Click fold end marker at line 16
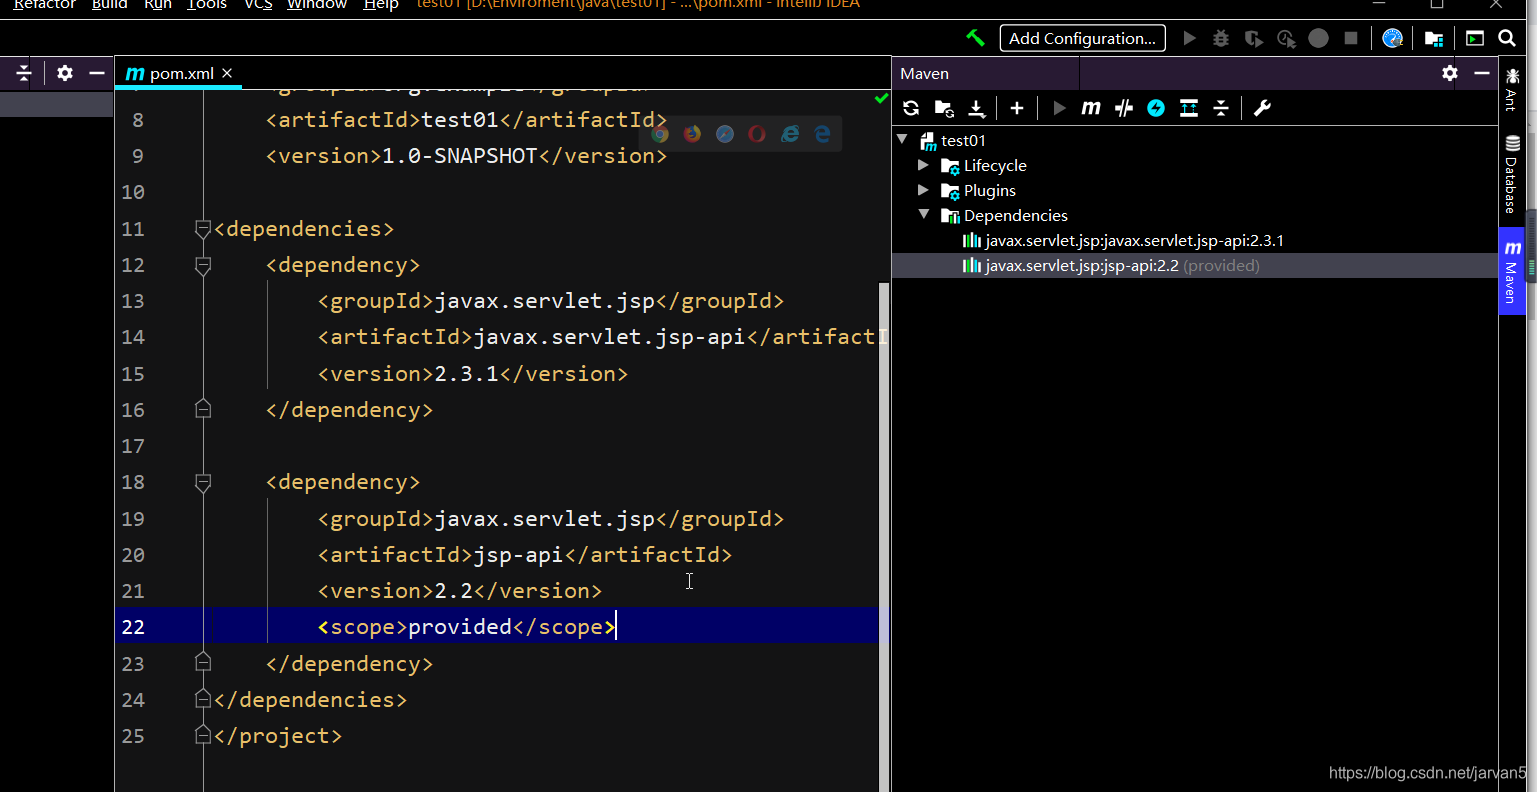Viewport: 1537px width, 792px height. coord(203,409)
